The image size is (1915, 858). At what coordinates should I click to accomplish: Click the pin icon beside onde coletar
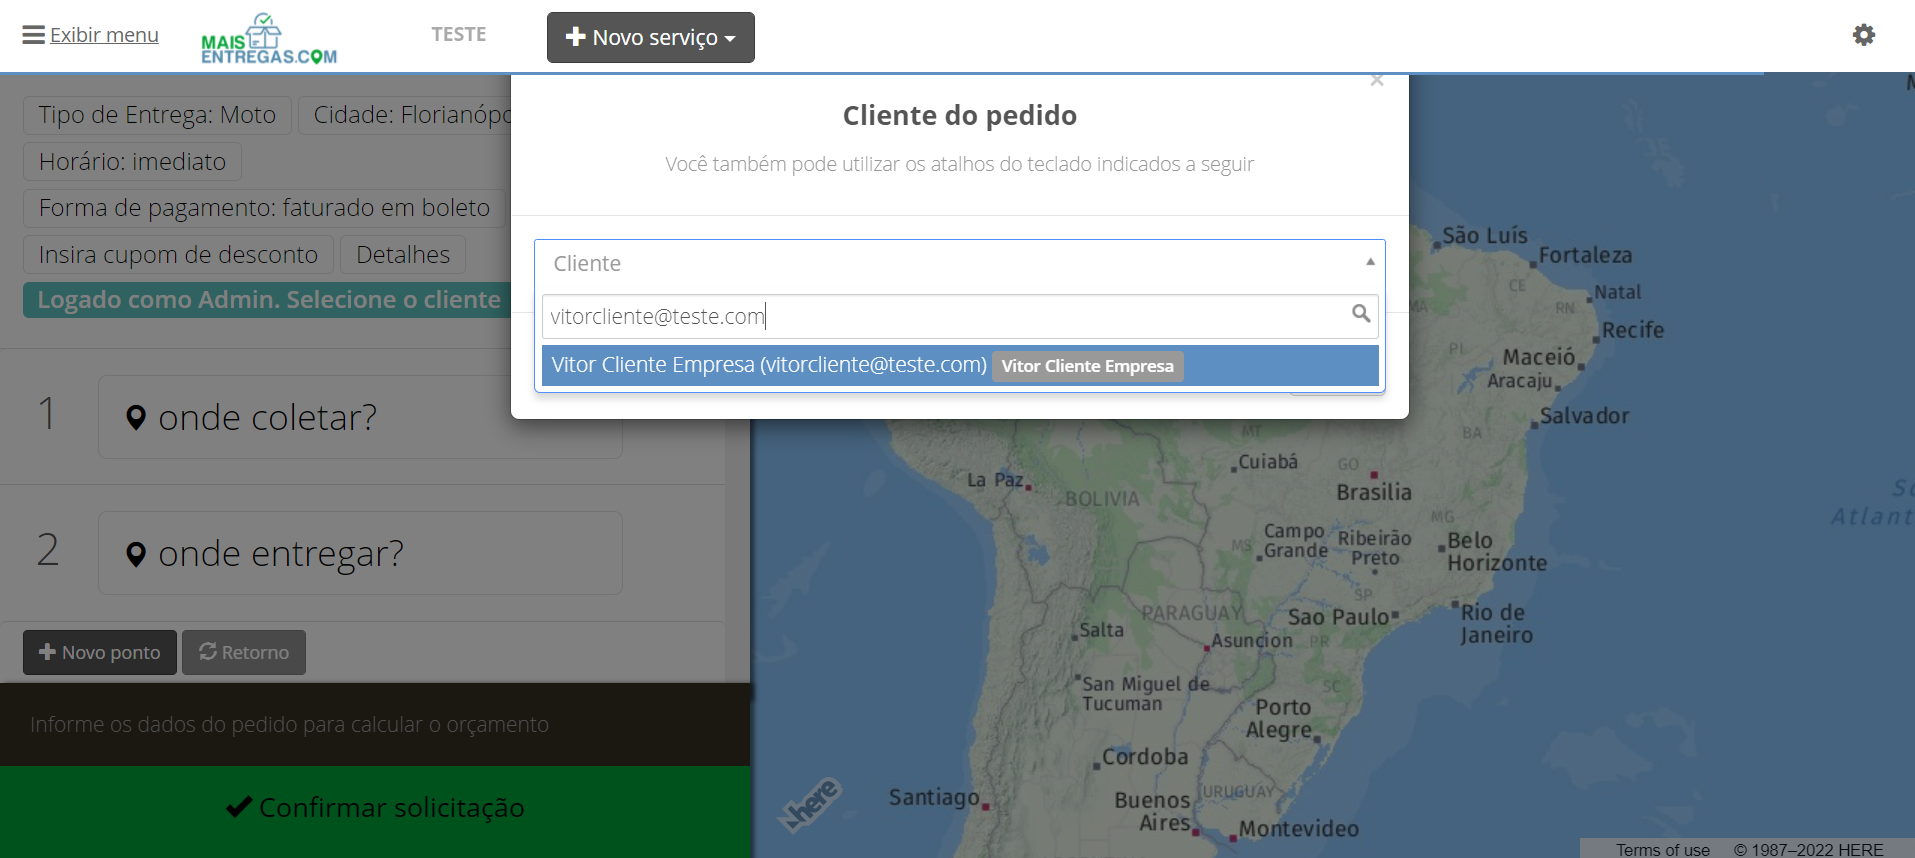click(136, 418)
